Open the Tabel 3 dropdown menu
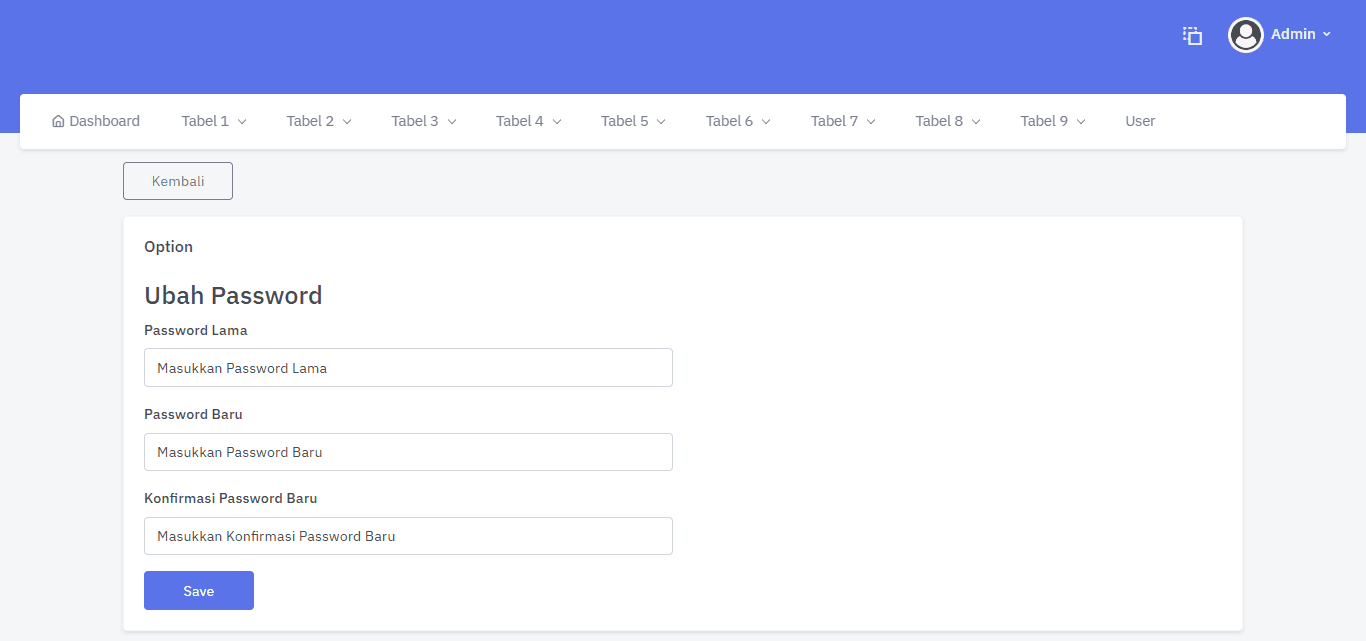 (x=424, y=121)
